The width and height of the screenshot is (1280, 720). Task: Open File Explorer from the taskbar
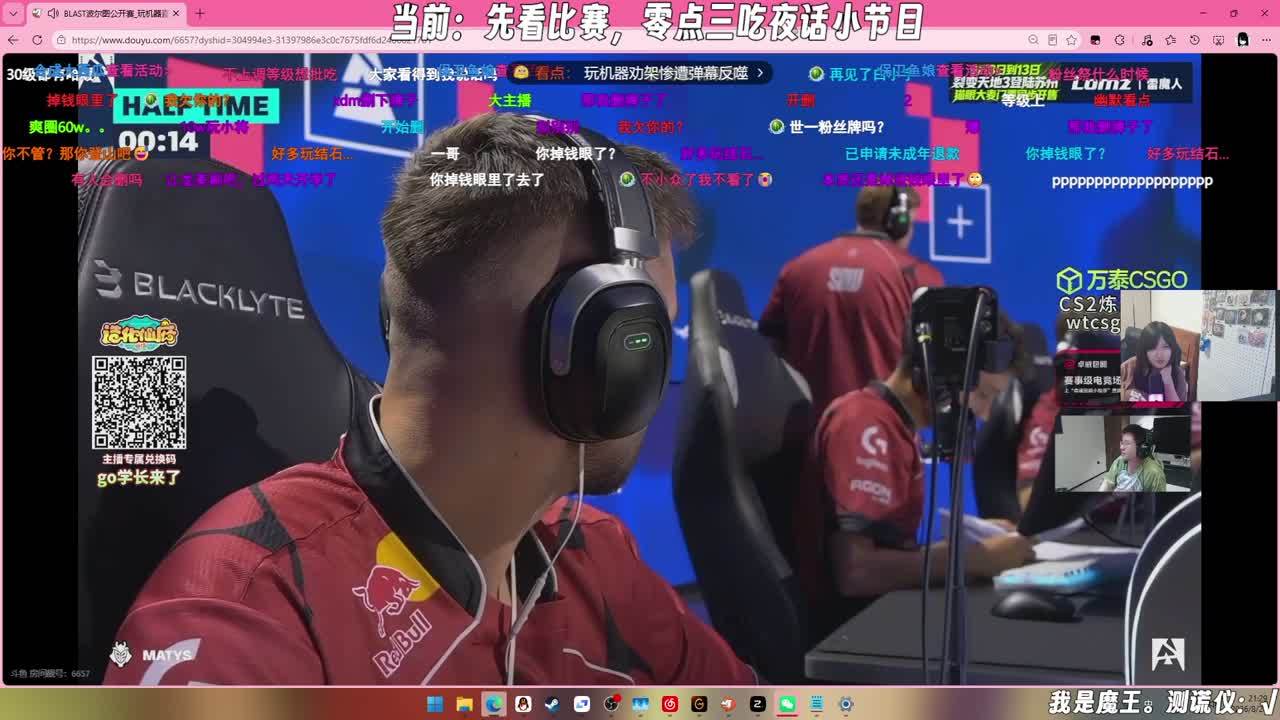click(464, 704)
